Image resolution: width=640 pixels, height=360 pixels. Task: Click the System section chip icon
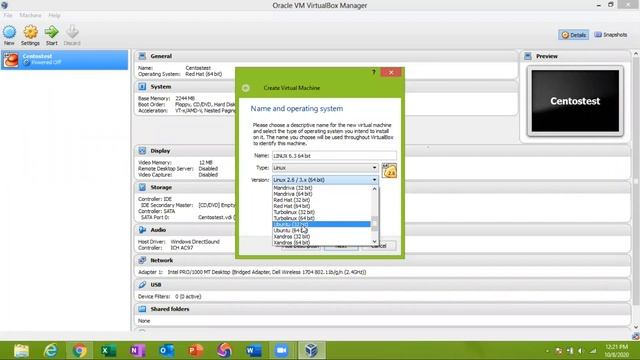(x=142, y=87)
